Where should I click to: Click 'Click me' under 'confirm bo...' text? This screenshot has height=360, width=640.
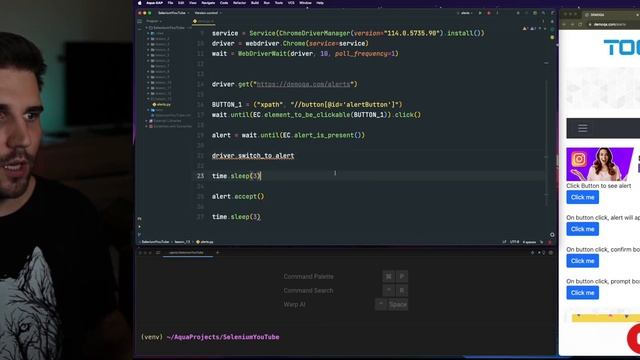pyautogui.click(x=582, y=261)
